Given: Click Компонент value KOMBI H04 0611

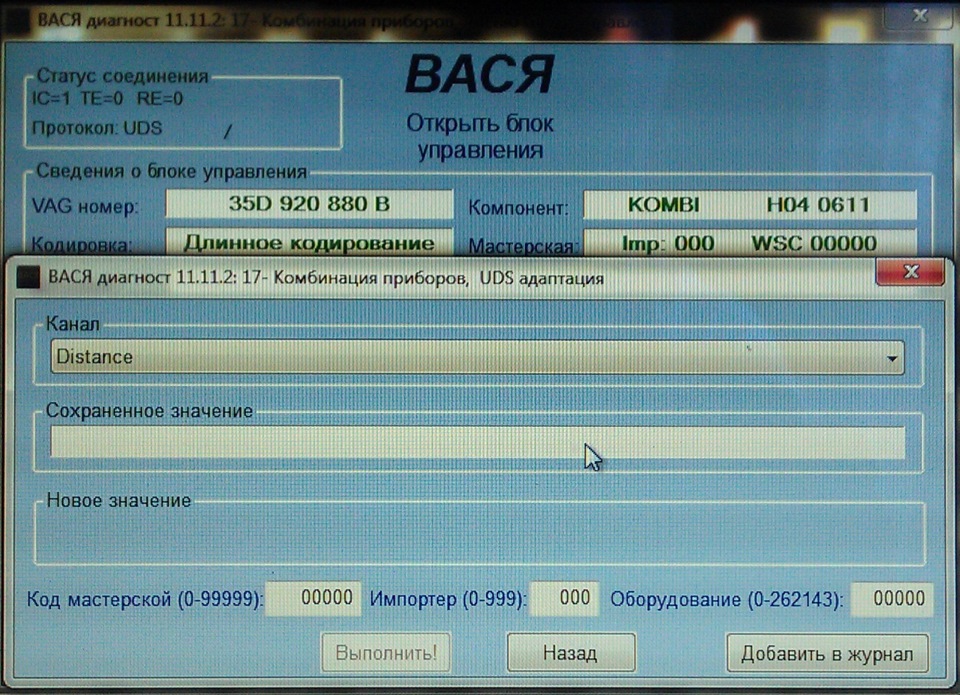Looking at the screenshot, I should (x=749, y=205).
